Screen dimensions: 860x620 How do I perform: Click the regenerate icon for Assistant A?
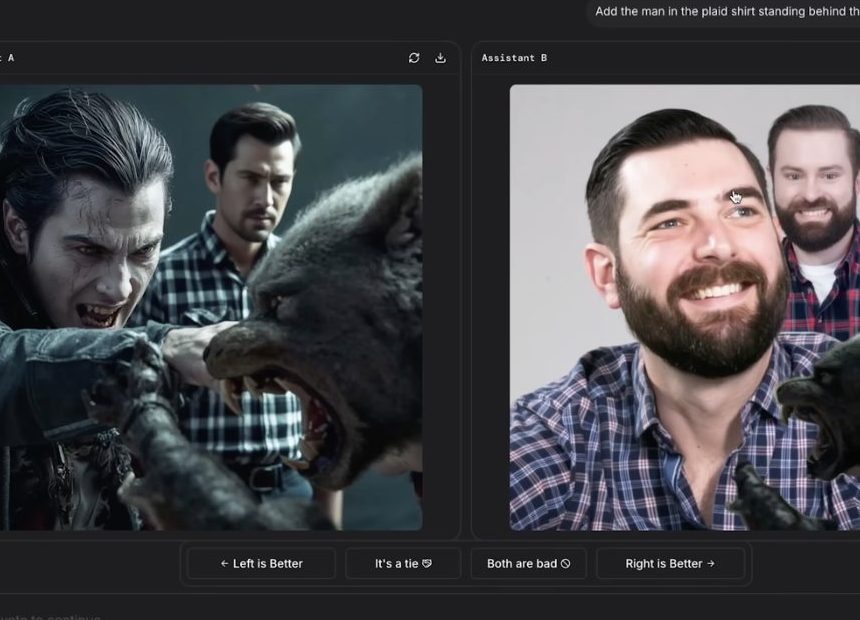coord(414,58)
